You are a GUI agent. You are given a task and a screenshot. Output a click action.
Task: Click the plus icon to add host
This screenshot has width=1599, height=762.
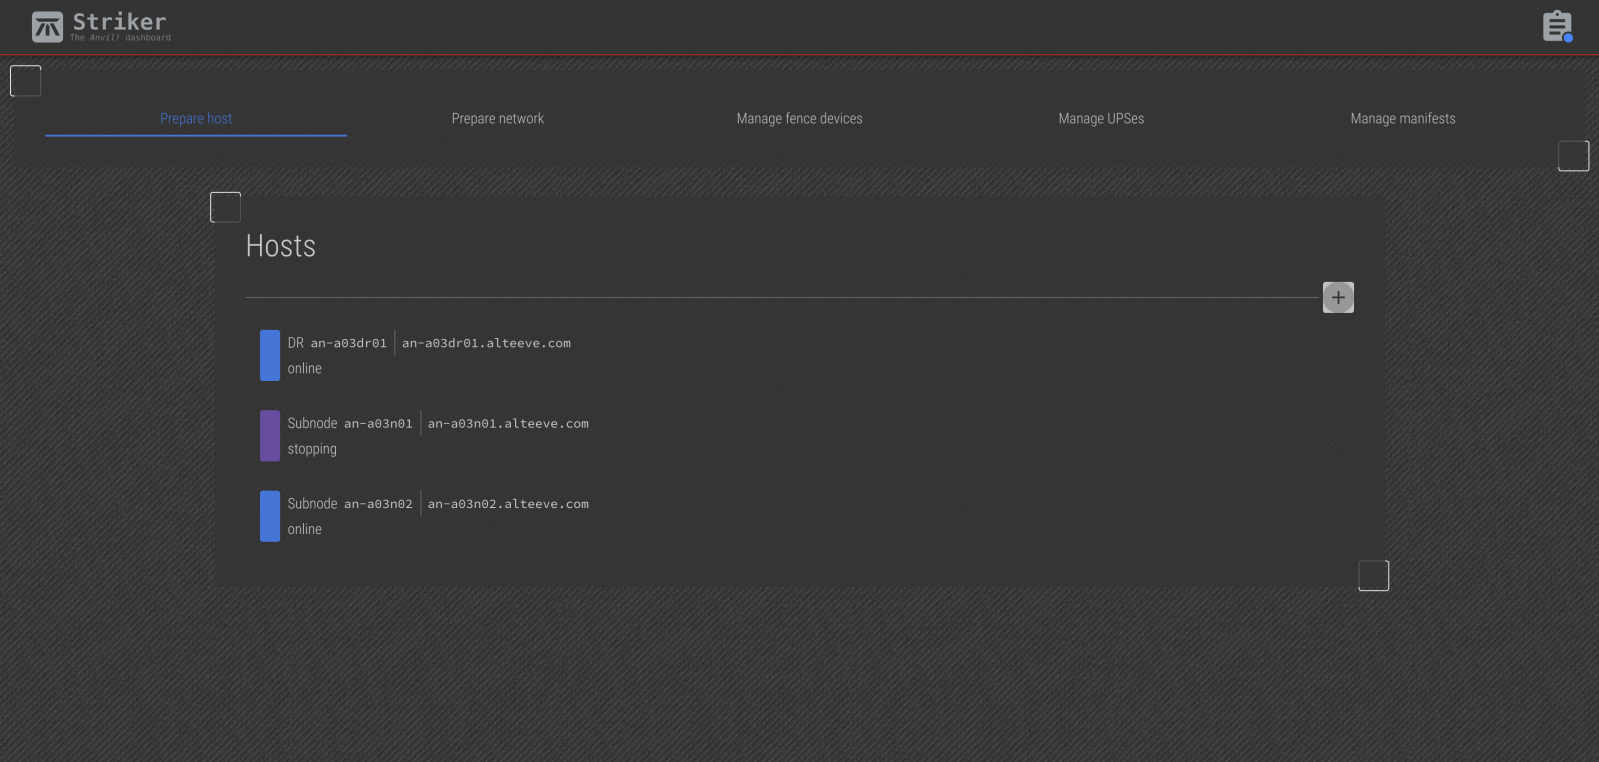pos(1338,298)
